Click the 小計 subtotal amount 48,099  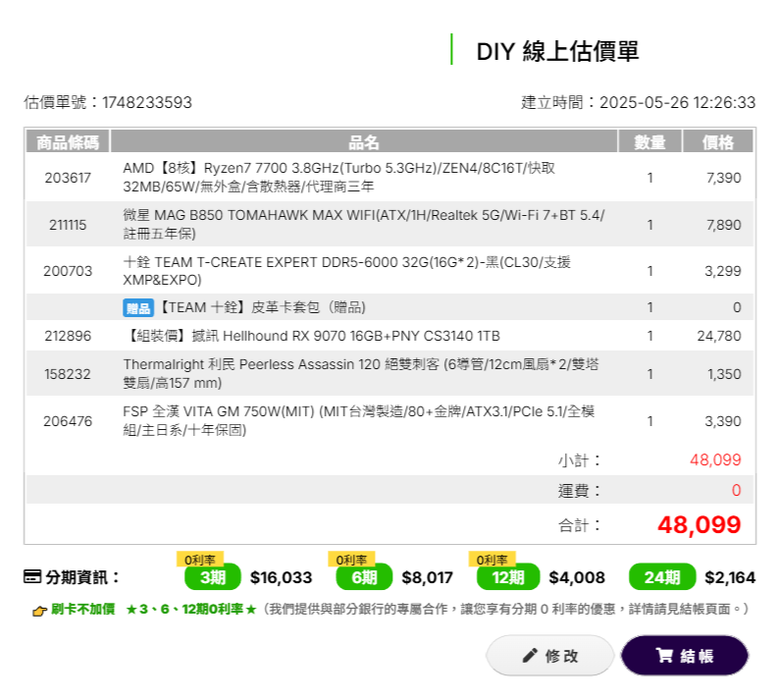715,460
